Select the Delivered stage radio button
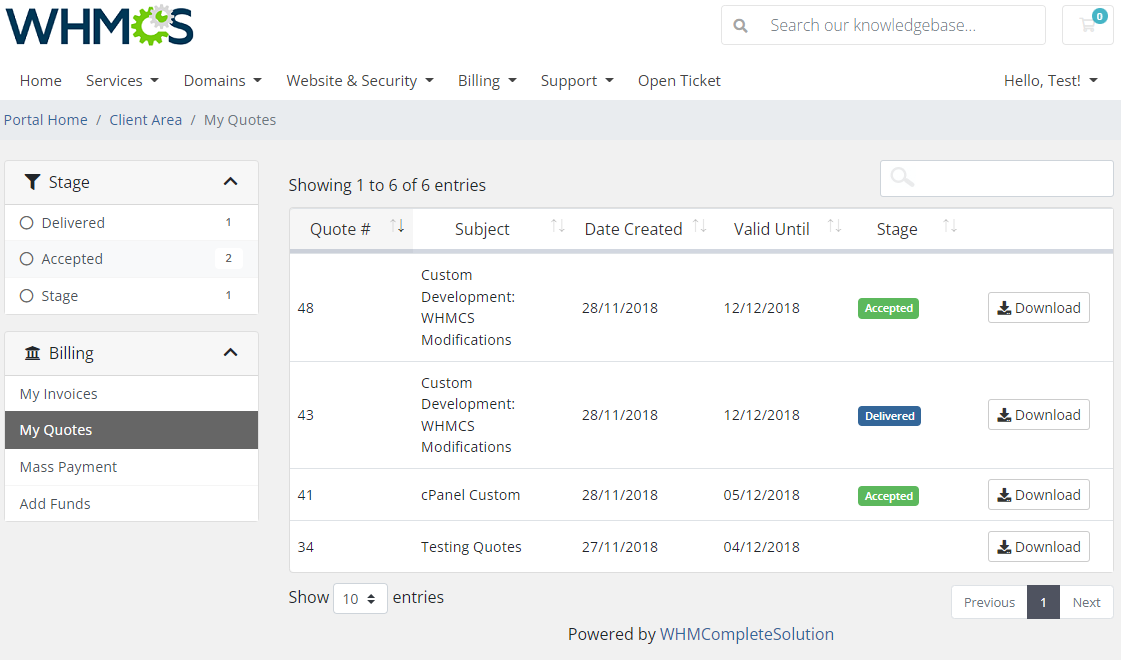The height and width of the screenshot is (660, 1121). click(x=26, y=222)
